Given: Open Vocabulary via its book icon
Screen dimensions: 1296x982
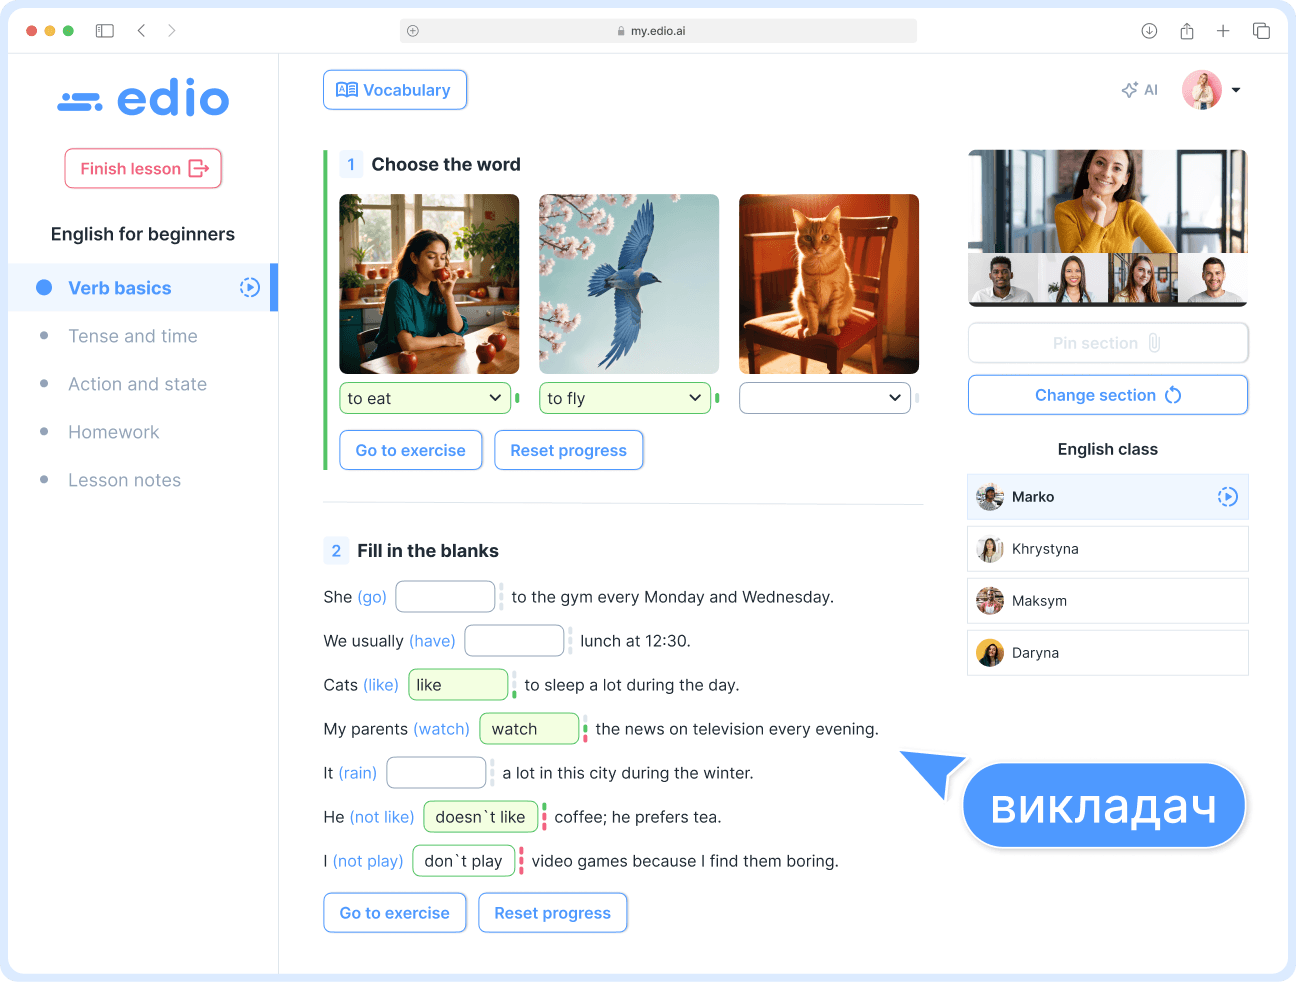Looking at the screenshot, I should (345, 89).
